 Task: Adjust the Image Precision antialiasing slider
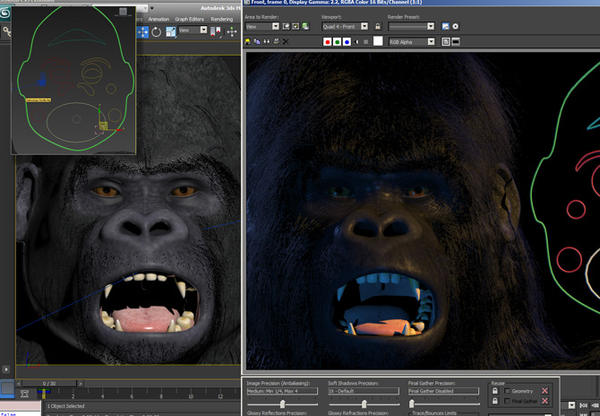[x=283, y=402]
